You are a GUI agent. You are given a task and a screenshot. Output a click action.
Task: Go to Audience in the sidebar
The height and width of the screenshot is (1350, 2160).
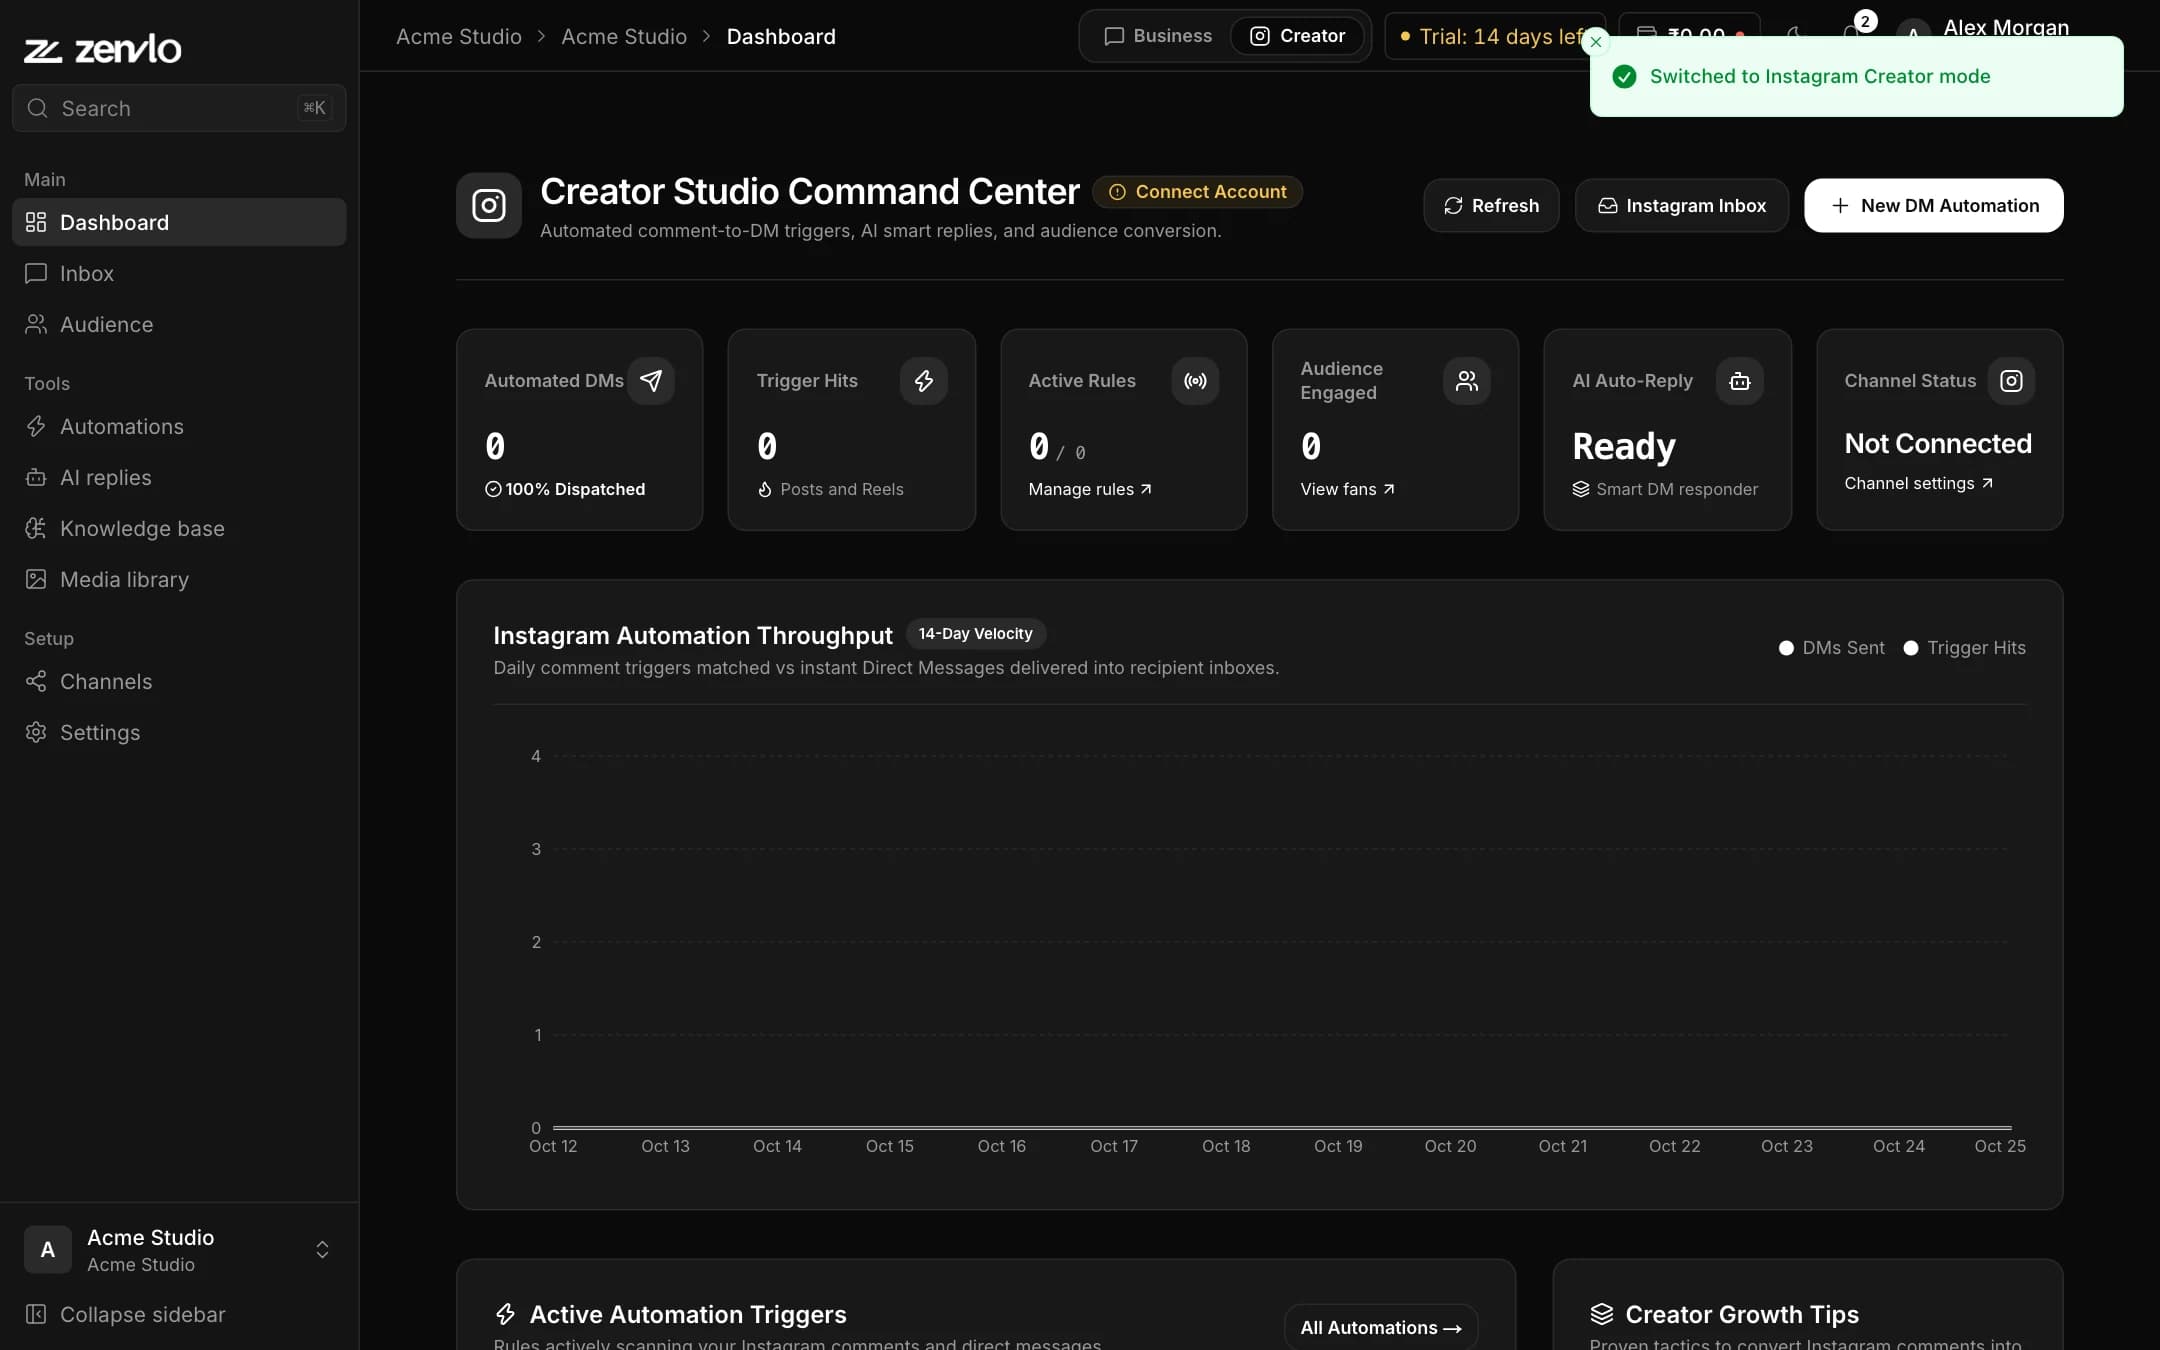179,324
